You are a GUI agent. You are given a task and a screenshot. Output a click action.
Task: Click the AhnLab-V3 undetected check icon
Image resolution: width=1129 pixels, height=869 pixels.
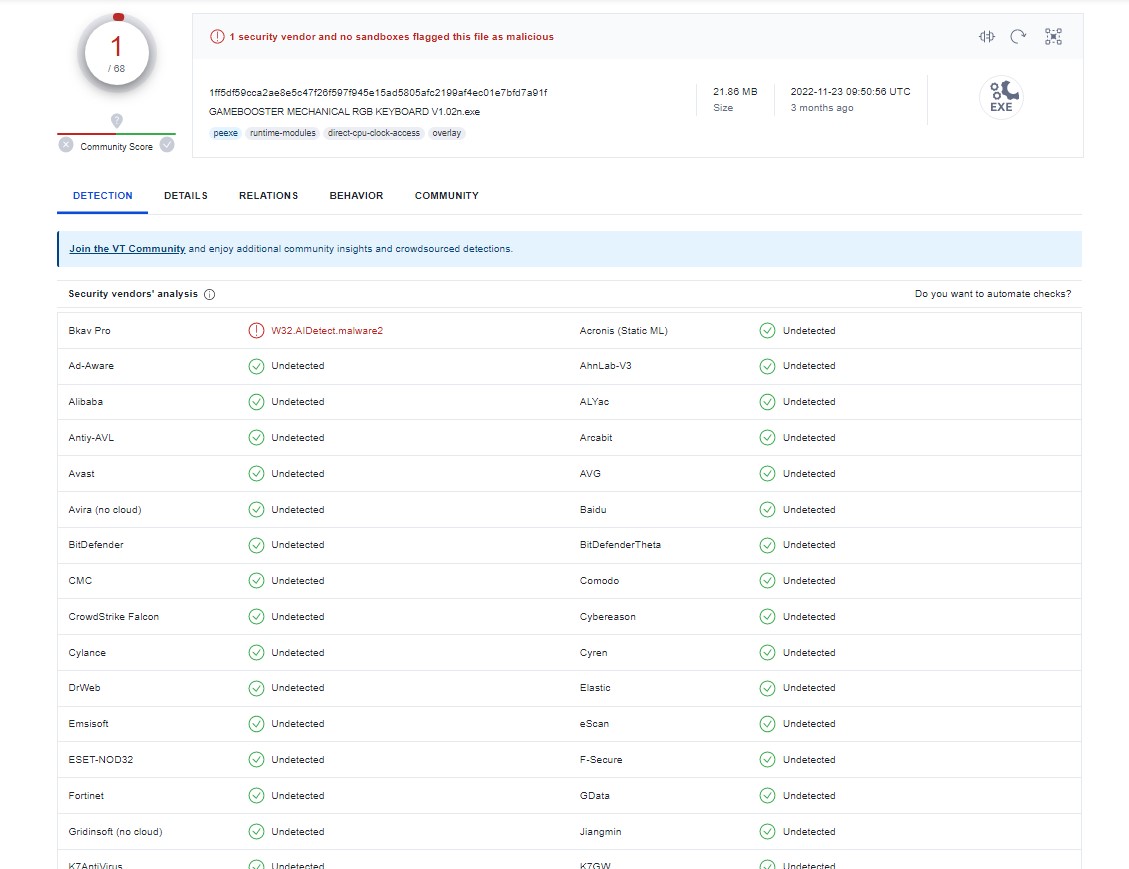click(x=768, y=366)
